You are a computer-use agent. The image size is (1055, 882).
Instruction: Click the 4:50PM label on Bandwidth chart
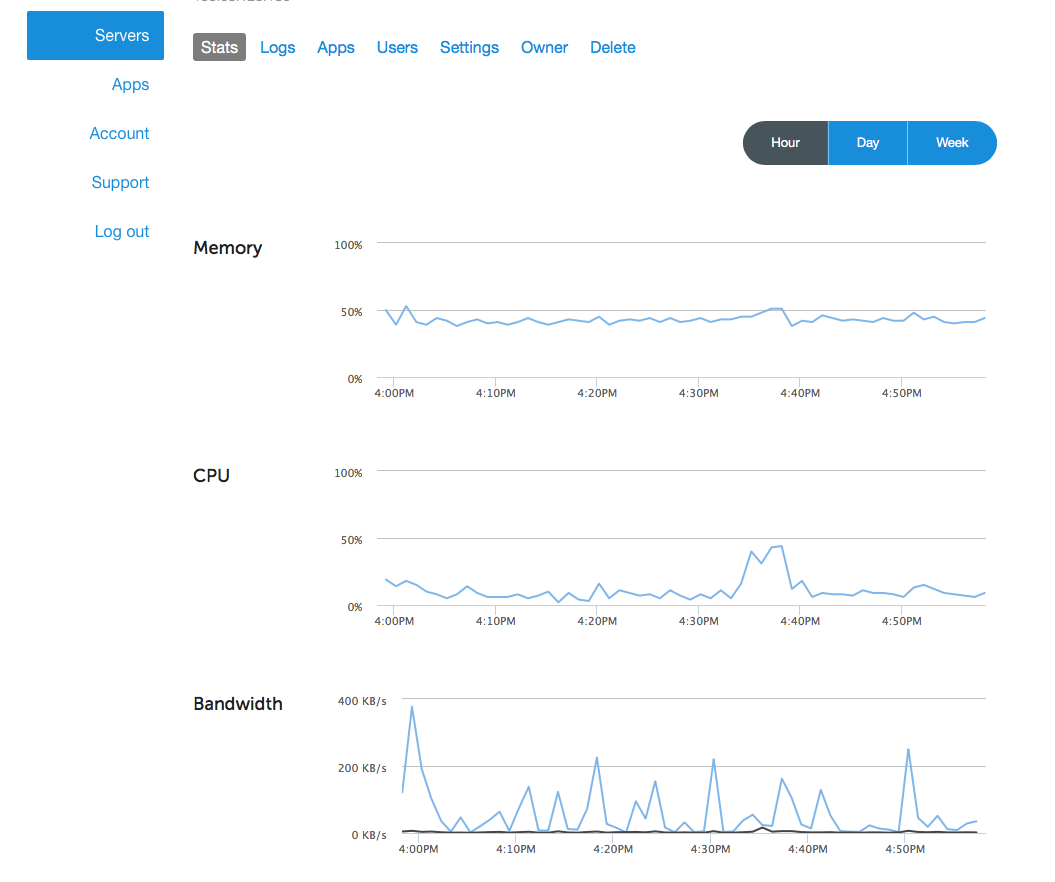[x=905, y=849]
